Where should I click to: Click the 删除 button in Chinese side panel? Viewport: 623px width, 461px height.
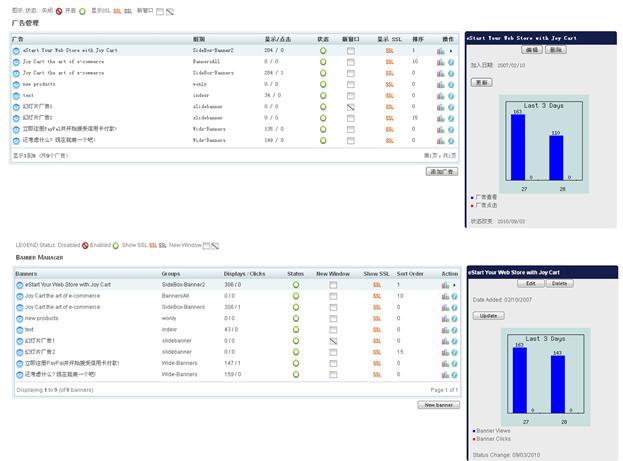pos(556,50)
